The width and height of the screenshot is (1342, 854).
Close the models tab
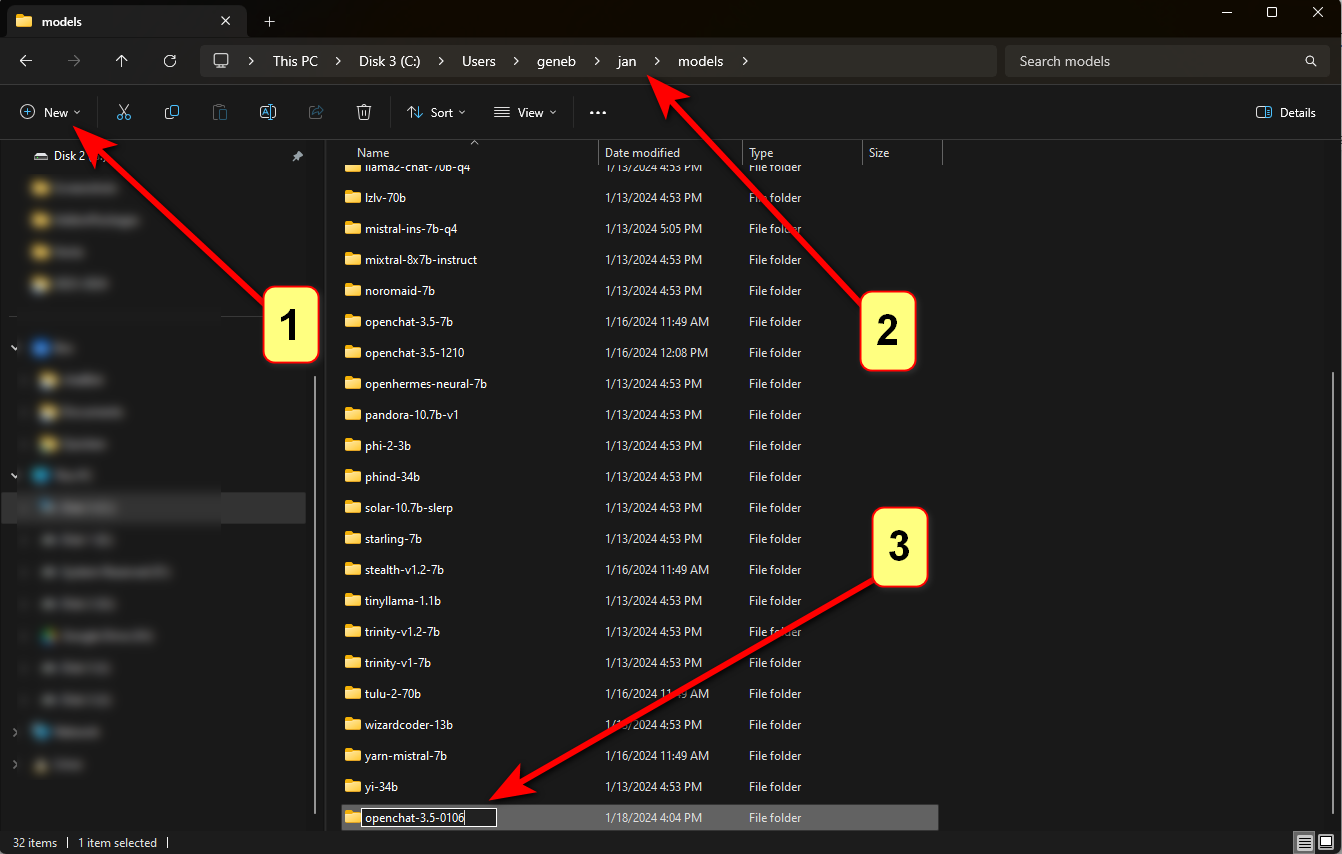(x=227, y=21)
